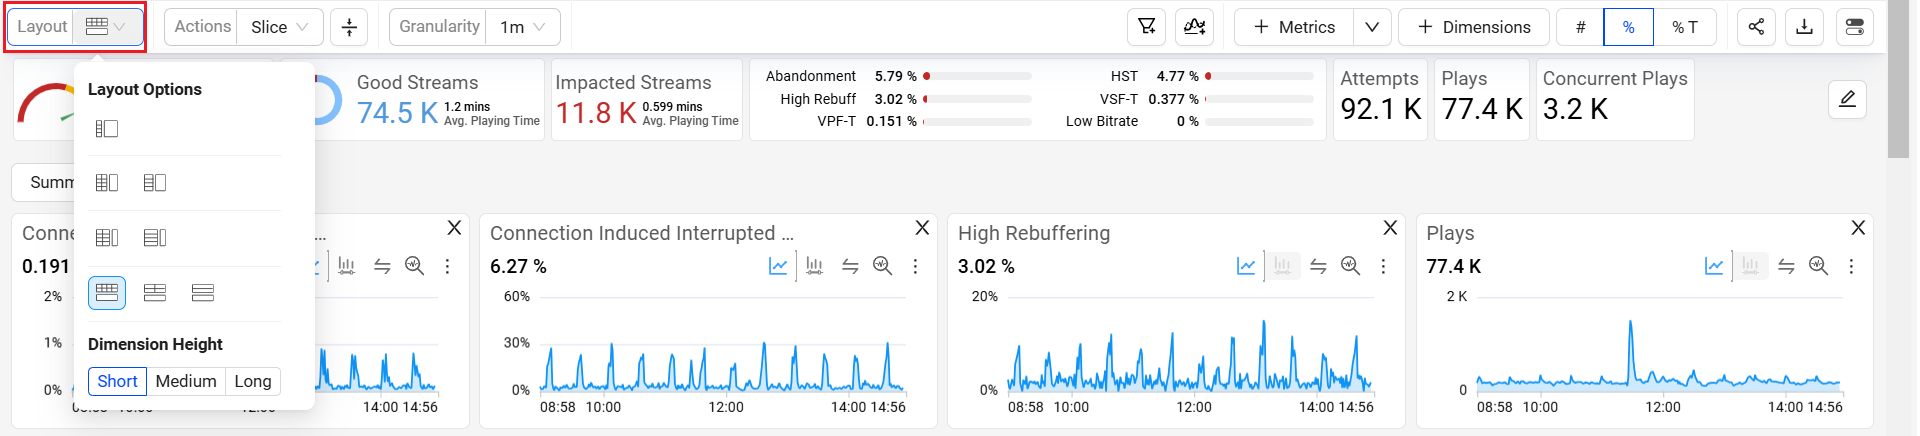Click the download export icon
Screen dimensions: 1920x436
[x=1804, y=27]
